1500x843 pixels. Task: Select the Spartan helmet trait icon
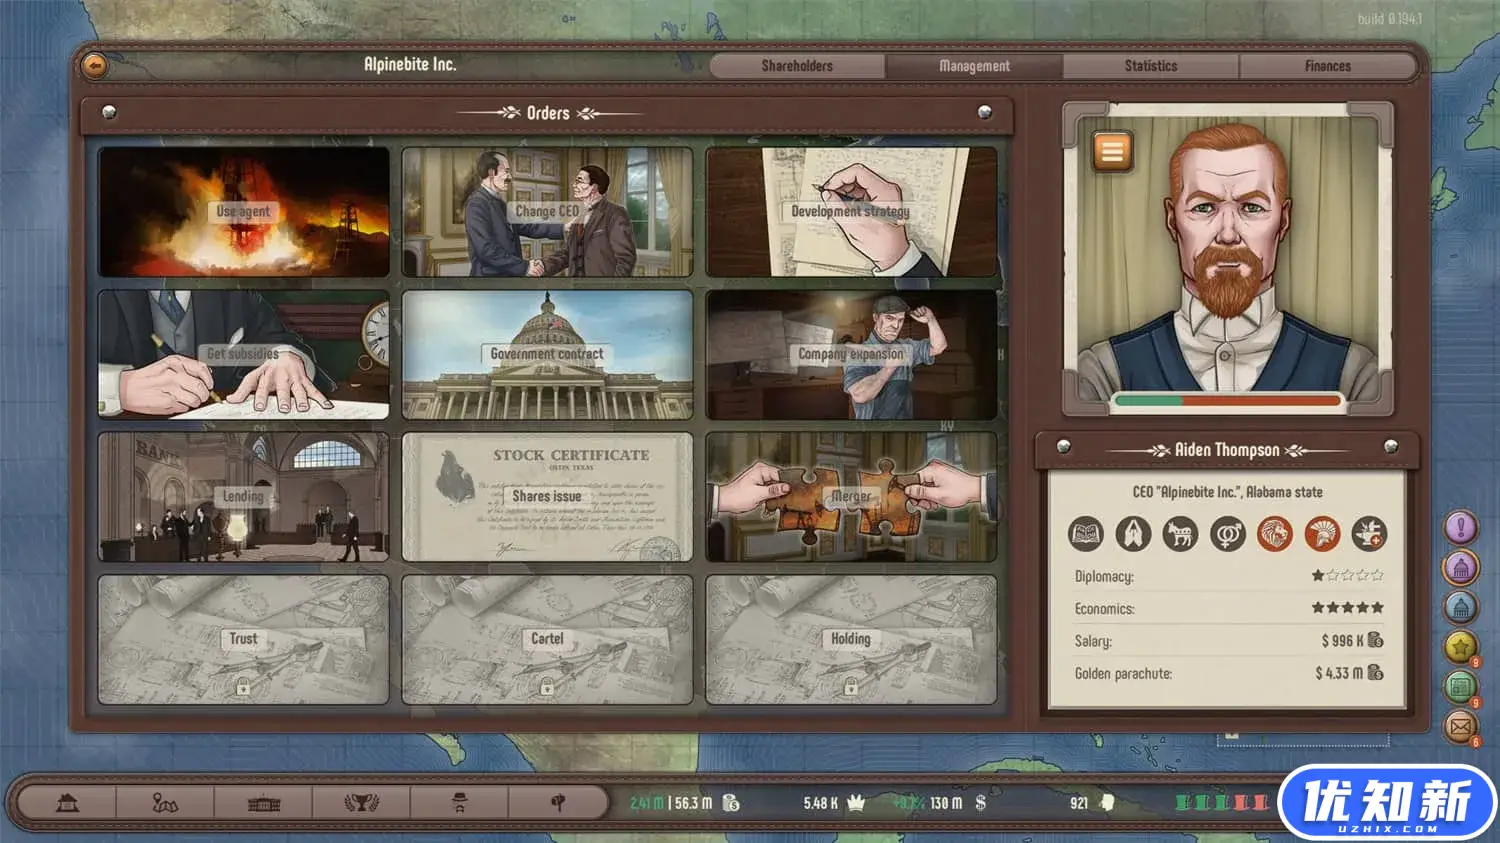point(1322,534)
